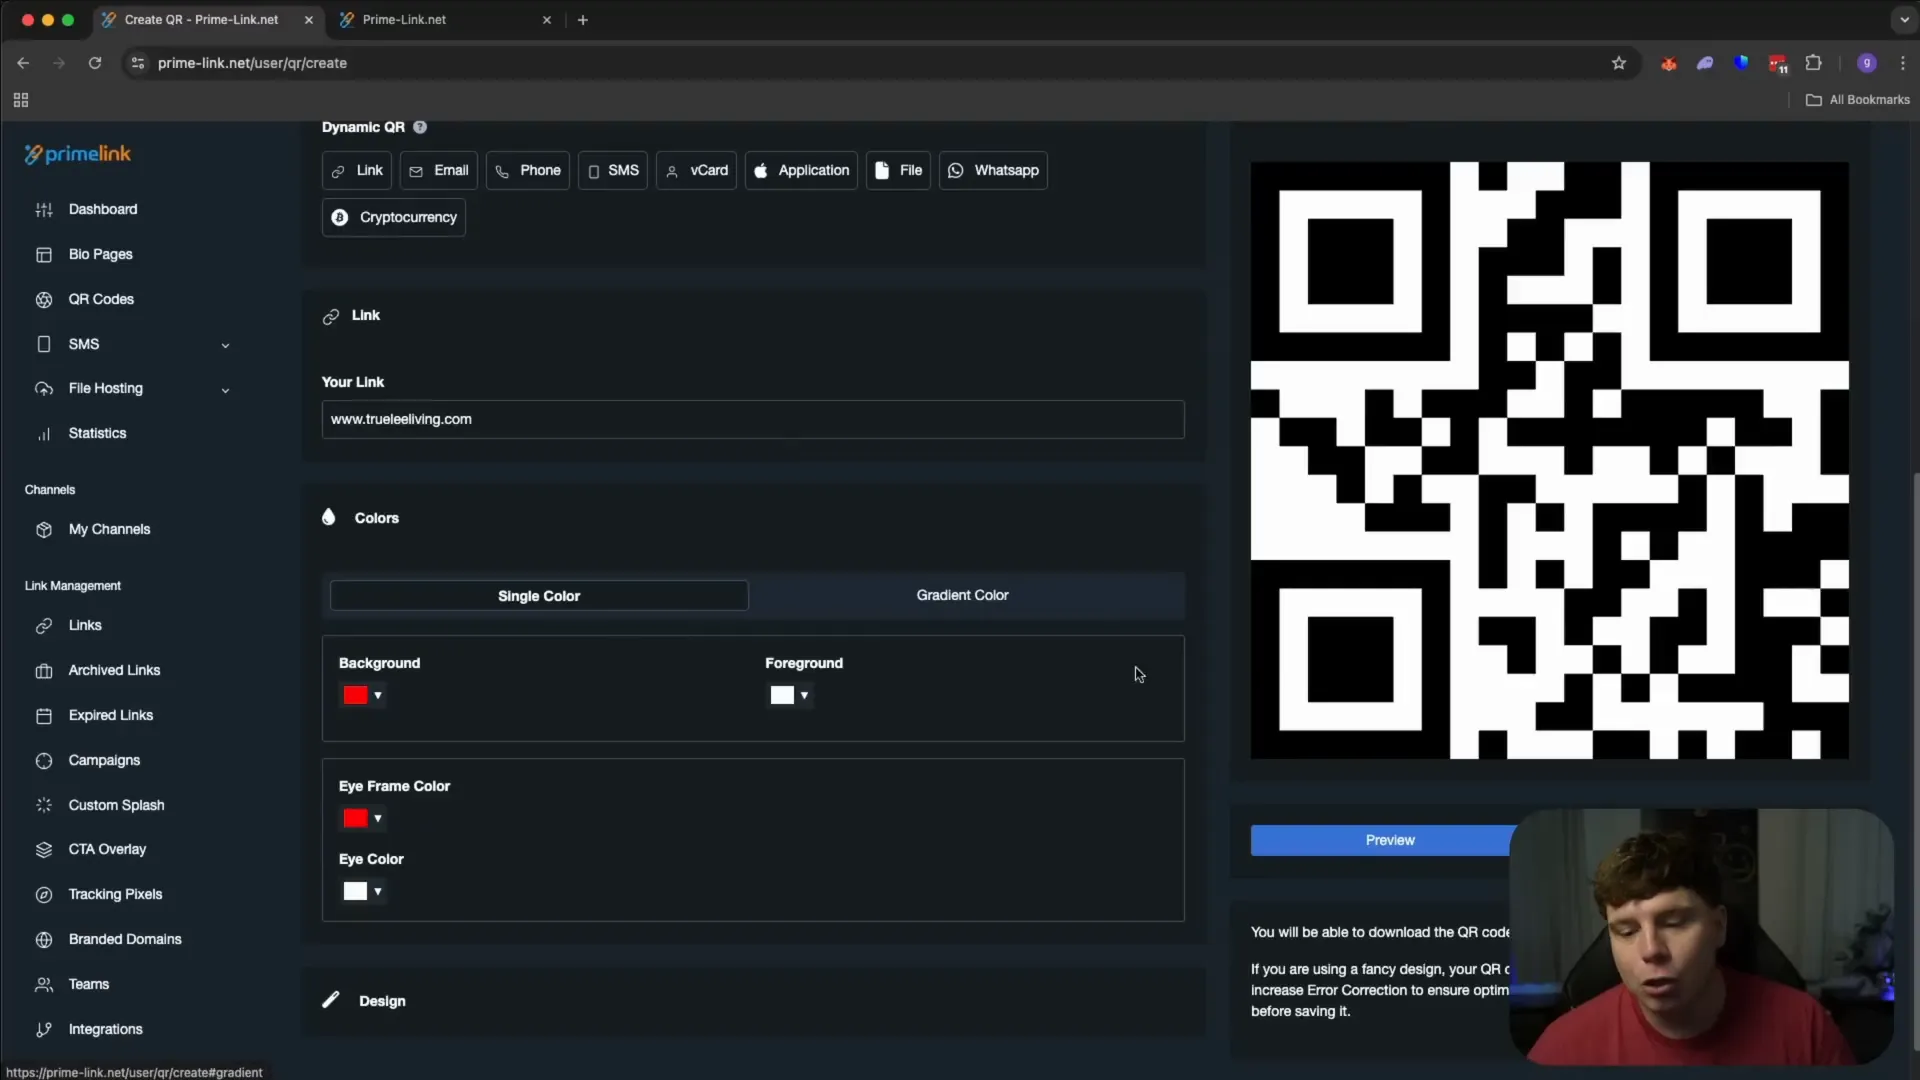The width and height of the screenshot is (1920, 1080).
Task: Click the Archived Links icon
Action: [x=44, y=671]
